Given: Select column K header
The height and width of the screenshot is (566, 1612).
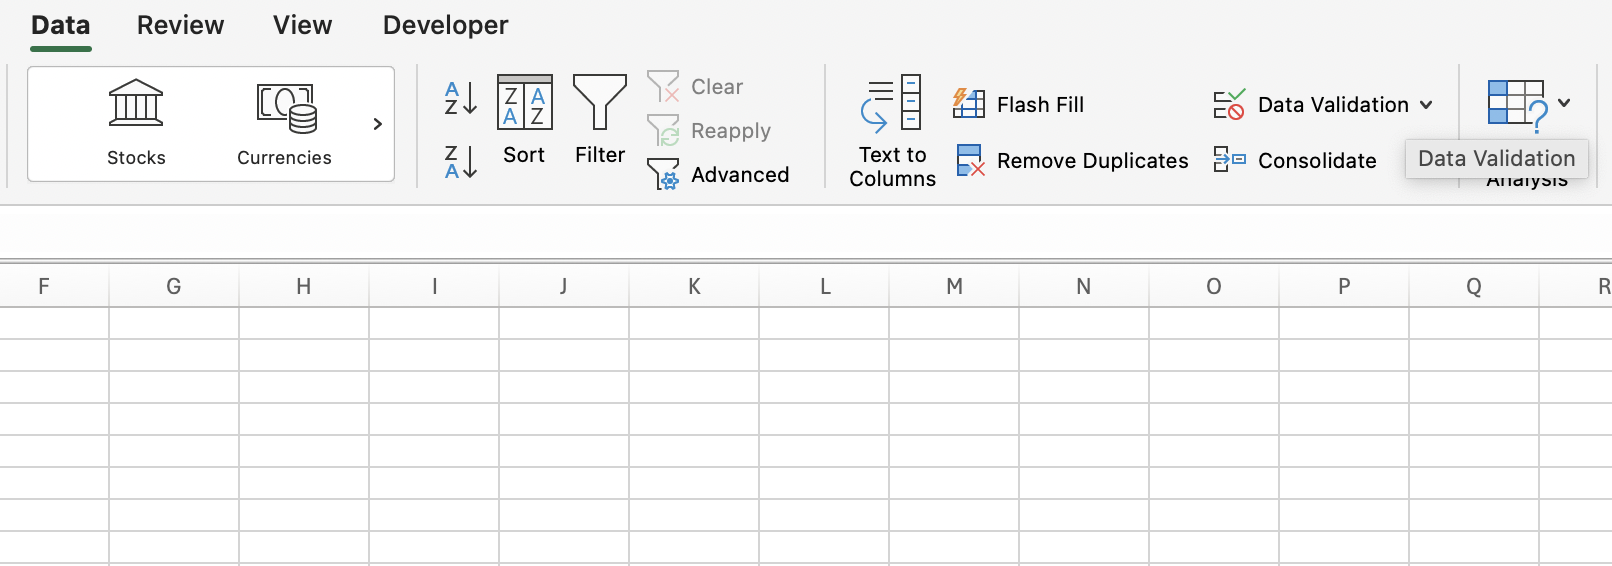Looking at the screenshot, I should coord(694,287).
